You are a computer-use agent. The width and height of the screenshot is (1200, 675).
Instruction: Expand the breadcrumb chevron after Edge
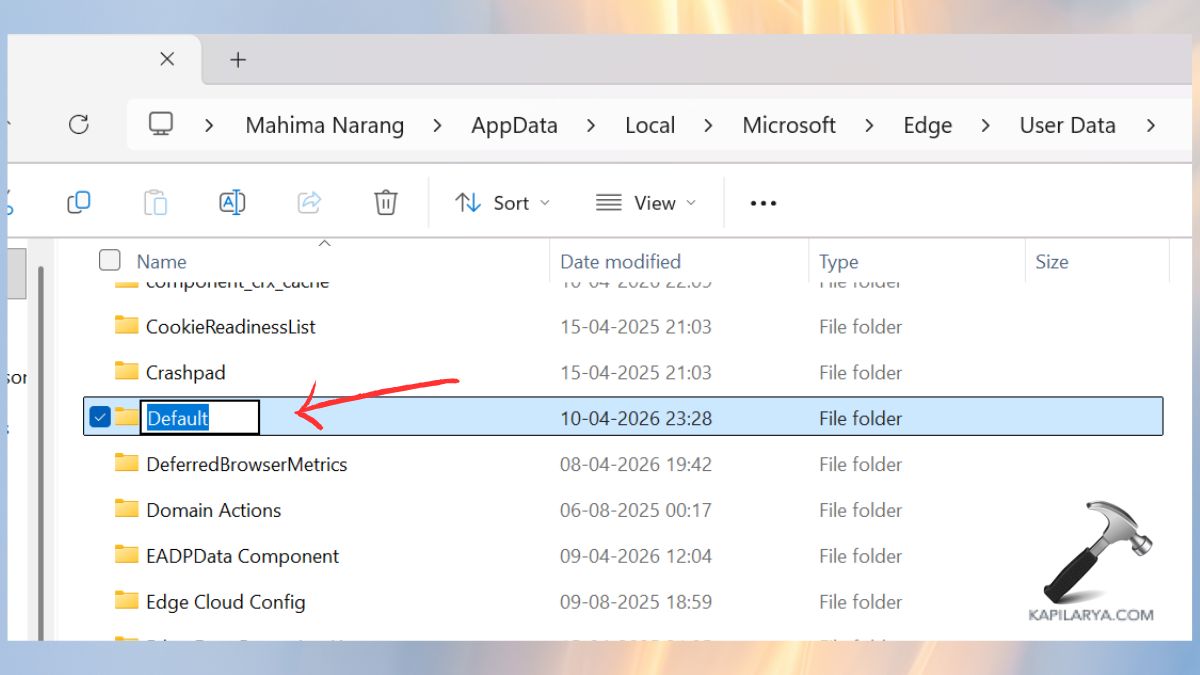pos(985,126)
